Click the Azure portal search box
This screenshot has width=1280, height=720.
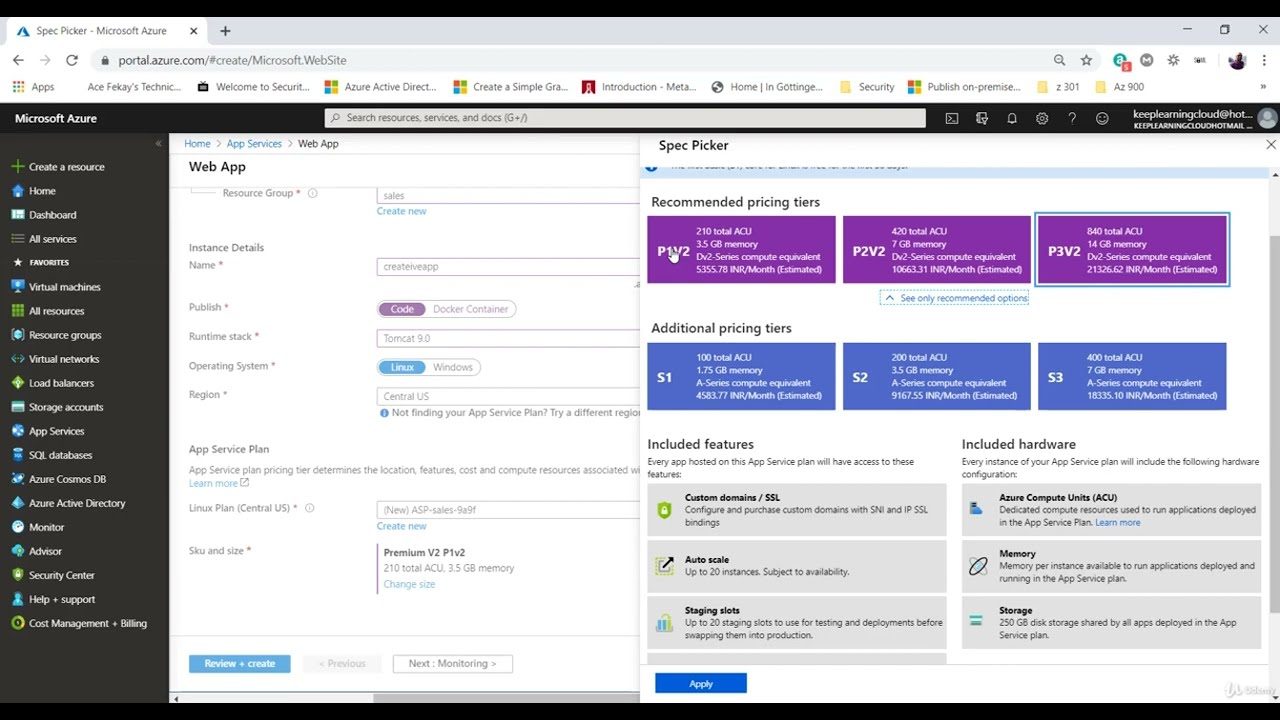click(625, 118)
